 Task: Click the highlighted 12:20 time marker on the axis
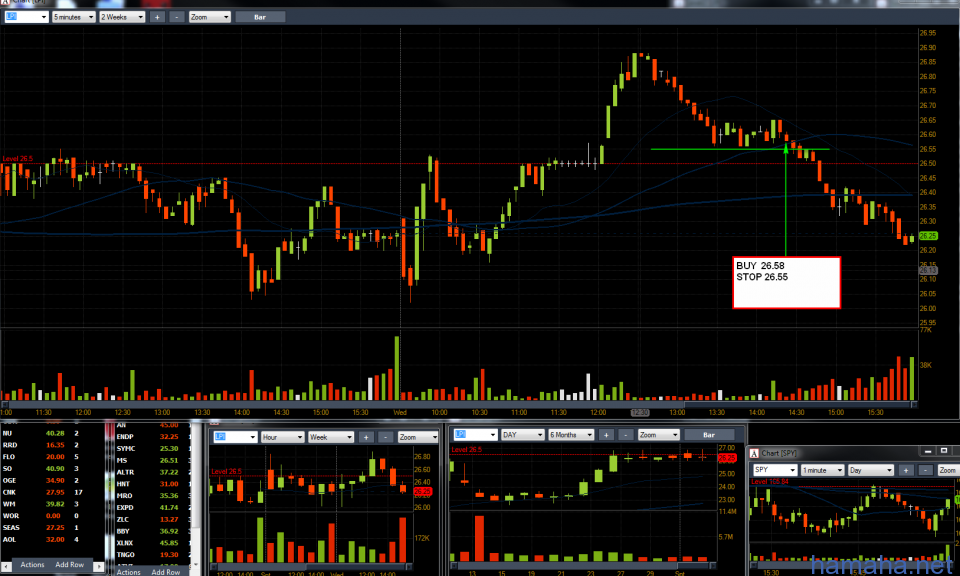[640, 413]
